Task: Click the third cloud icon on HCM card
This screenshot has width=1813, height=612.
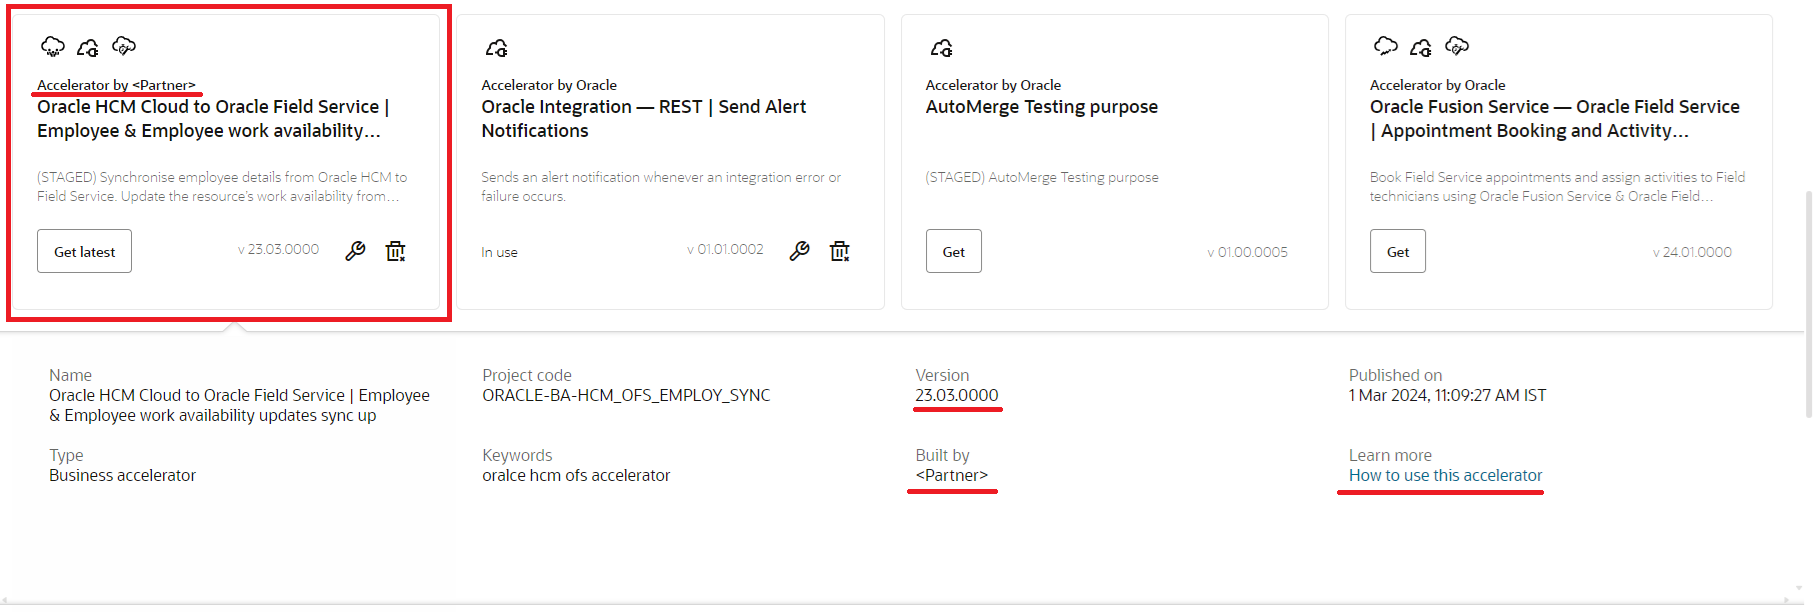Action: [x=124, y=46]
